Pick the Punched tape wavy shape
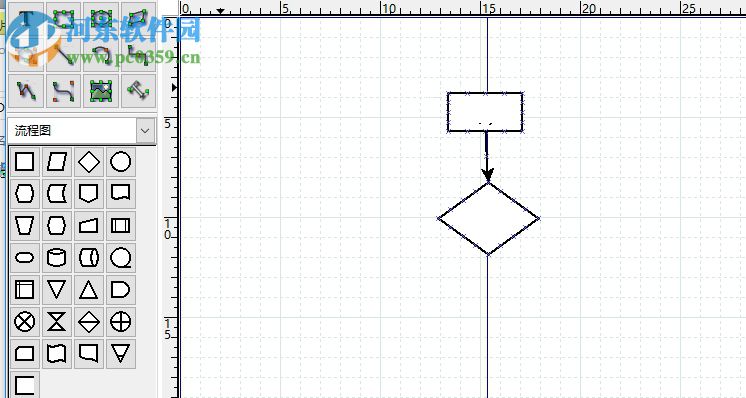746x398 pixels. (x=57, y=354)
